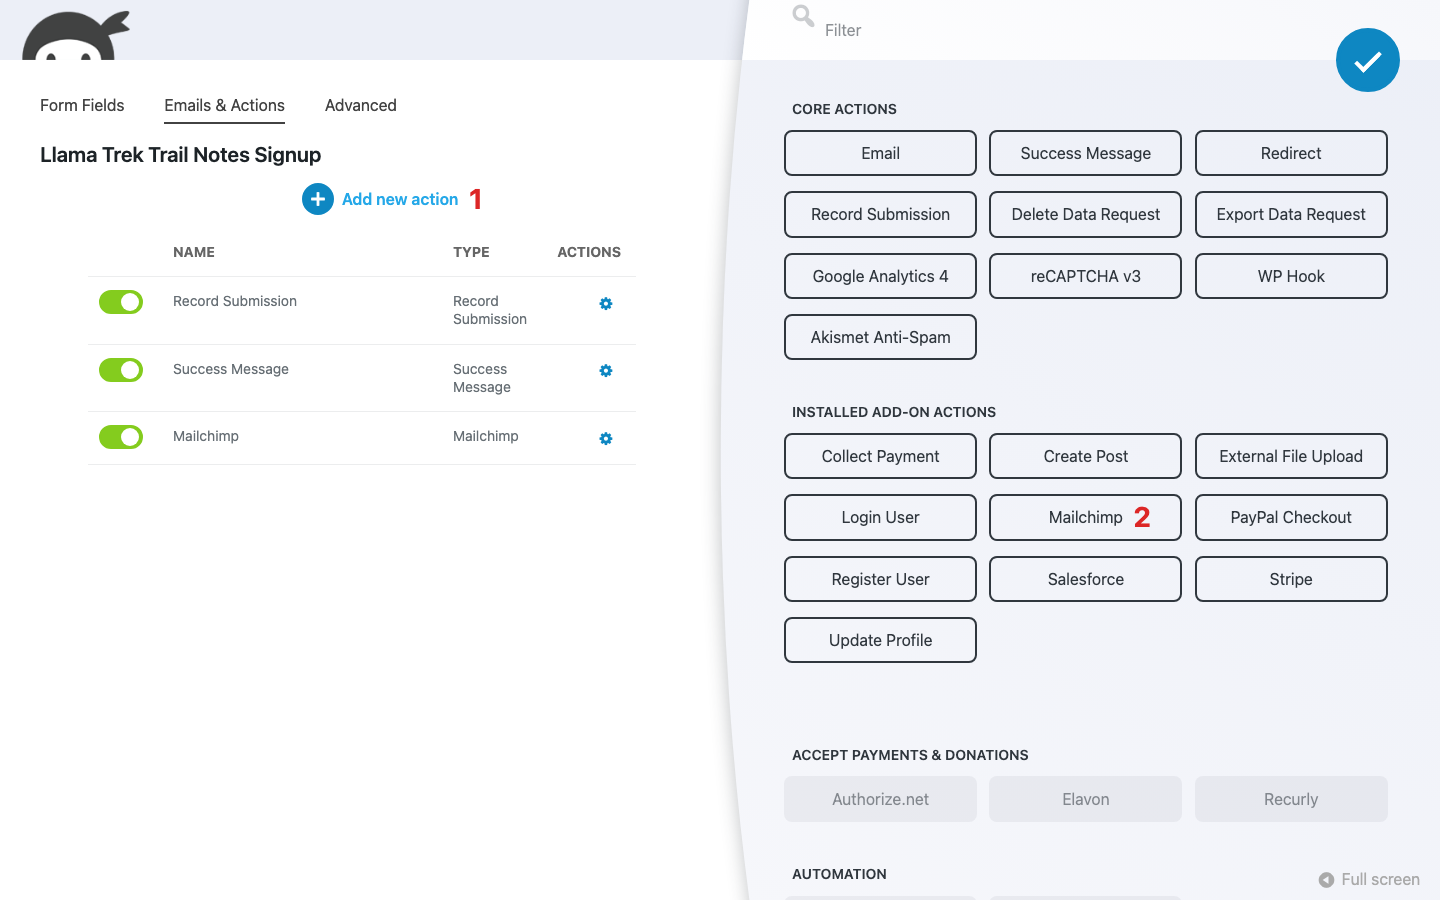Add a Record Submission action from drawer
The height and width of the screenshot is (900, 1440).
880,214
